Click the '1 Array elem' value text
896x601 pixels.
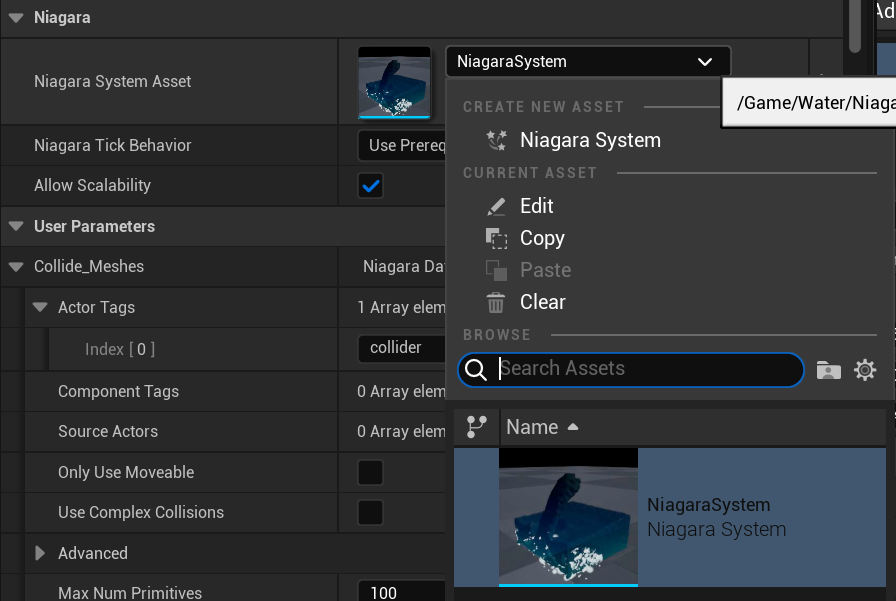pos(401,307)
